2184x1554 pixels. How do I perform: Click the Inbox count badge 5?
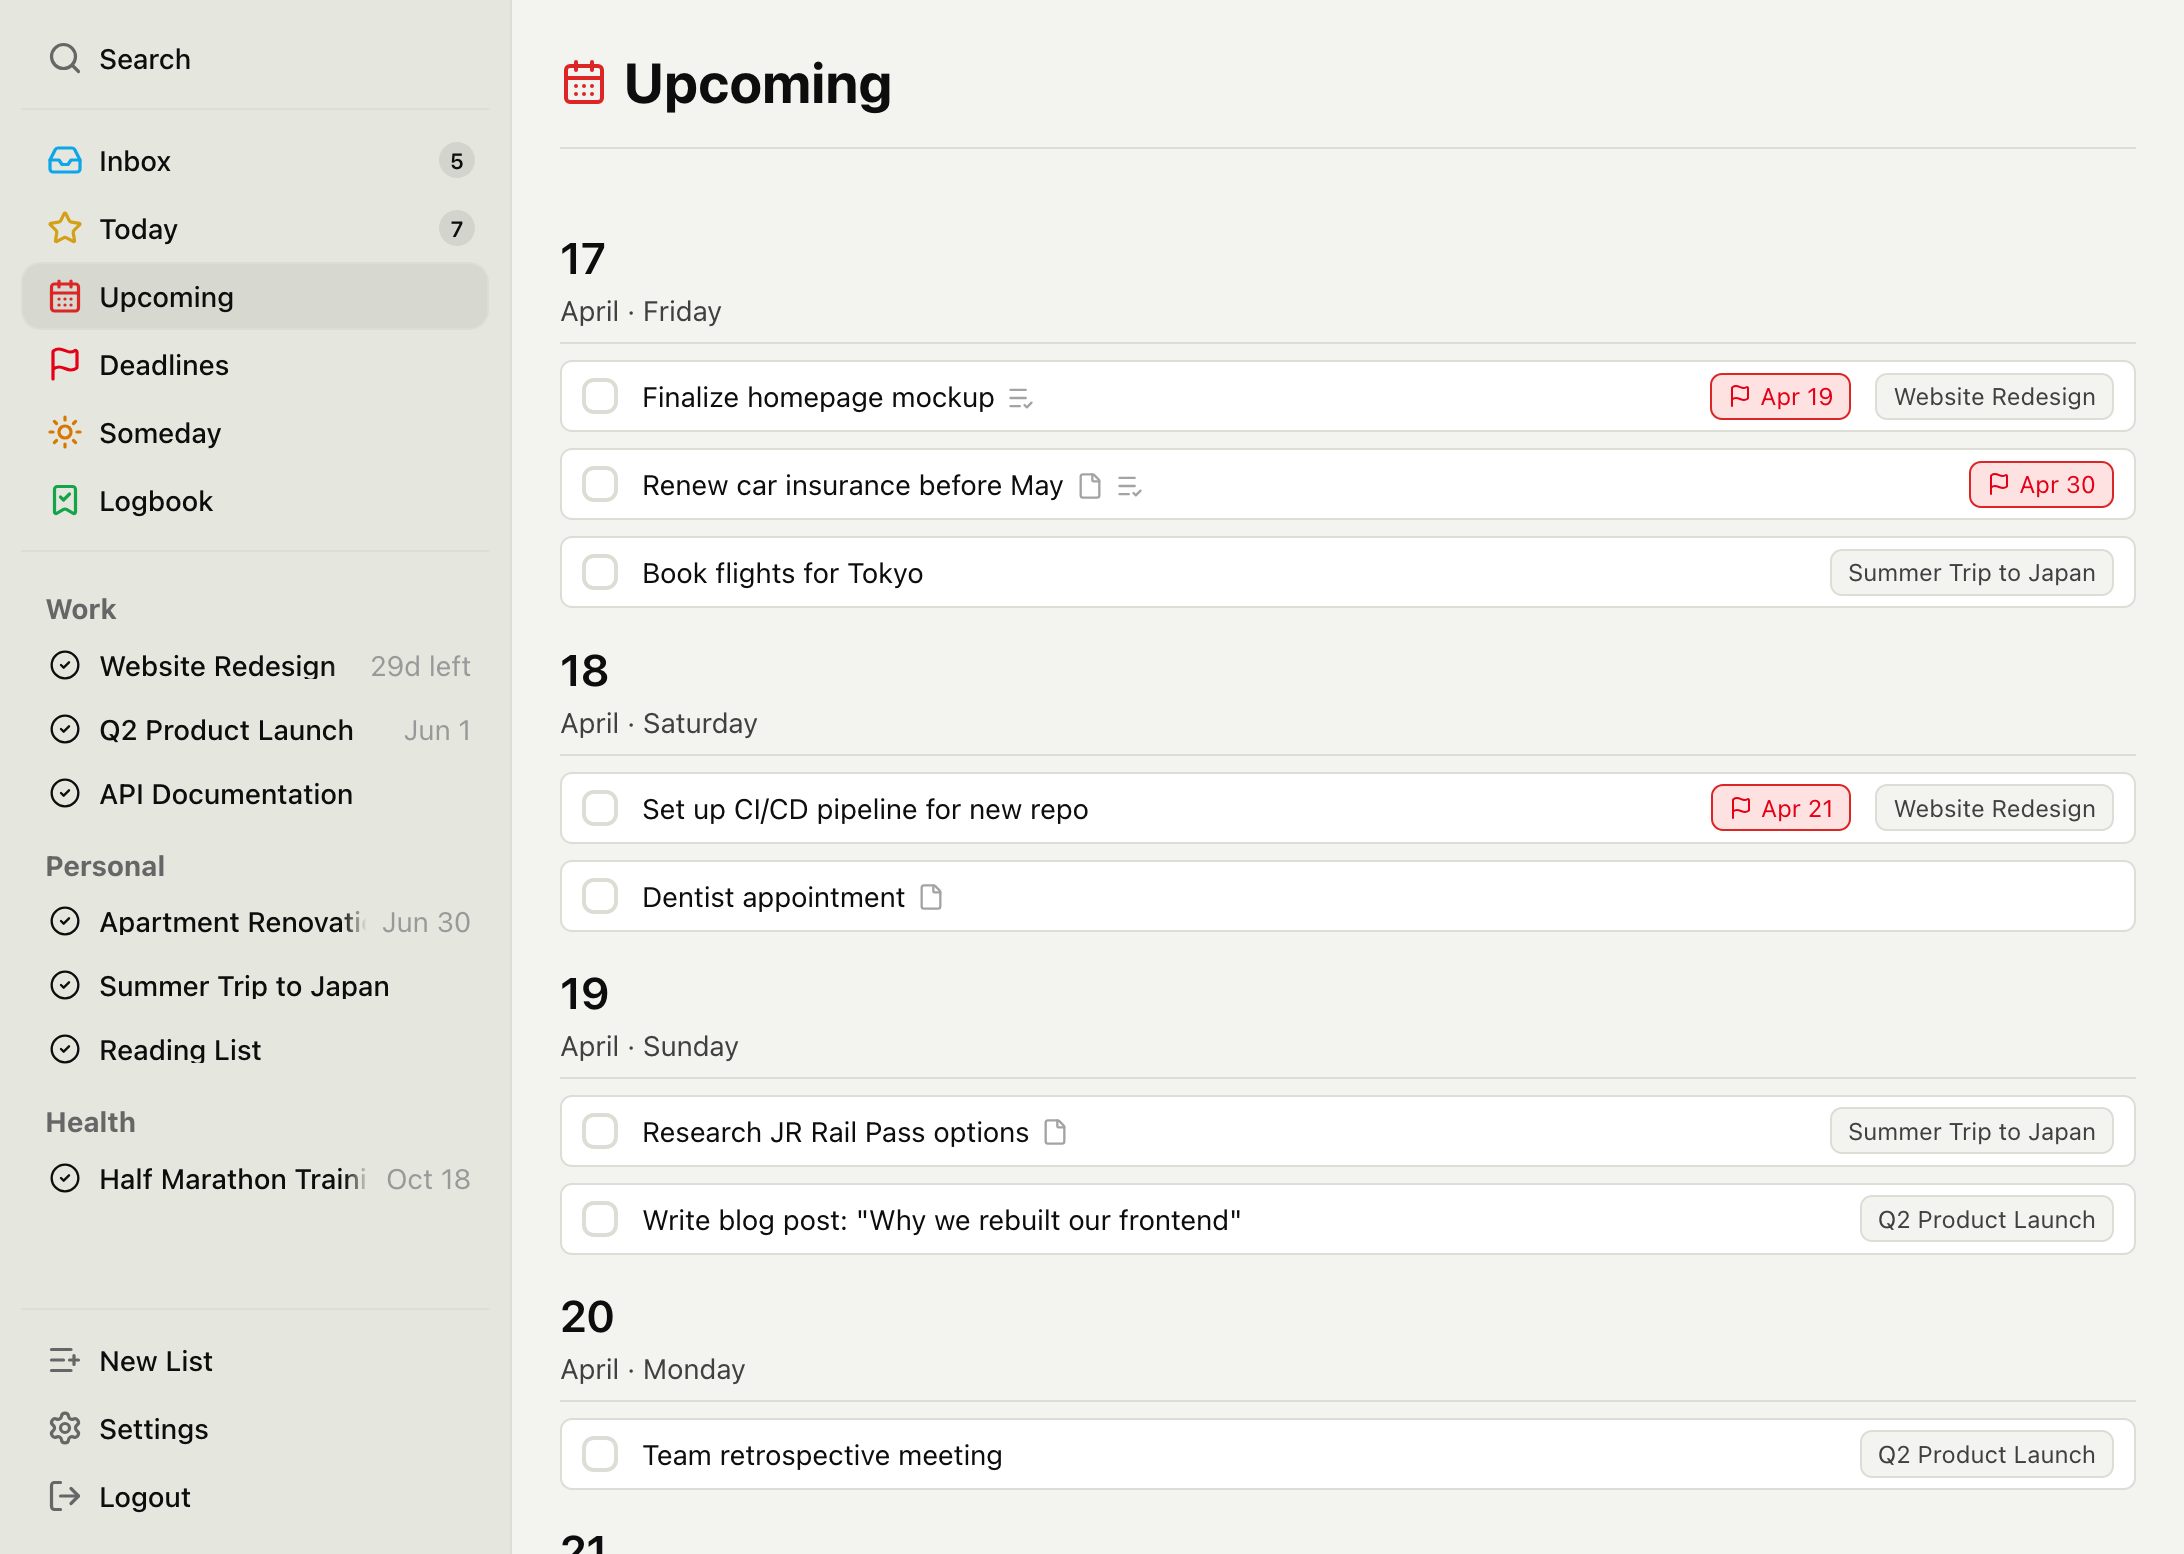coord(456,161)
